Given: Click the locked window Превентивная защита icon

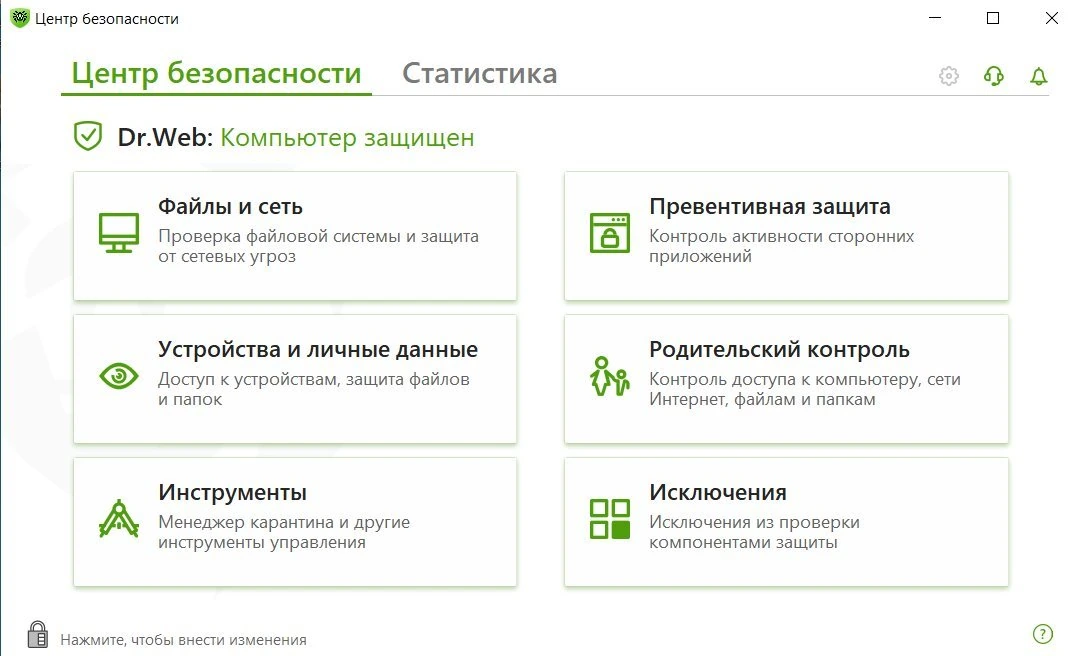Looking at the screenshot, I should [x=609, y=233].
